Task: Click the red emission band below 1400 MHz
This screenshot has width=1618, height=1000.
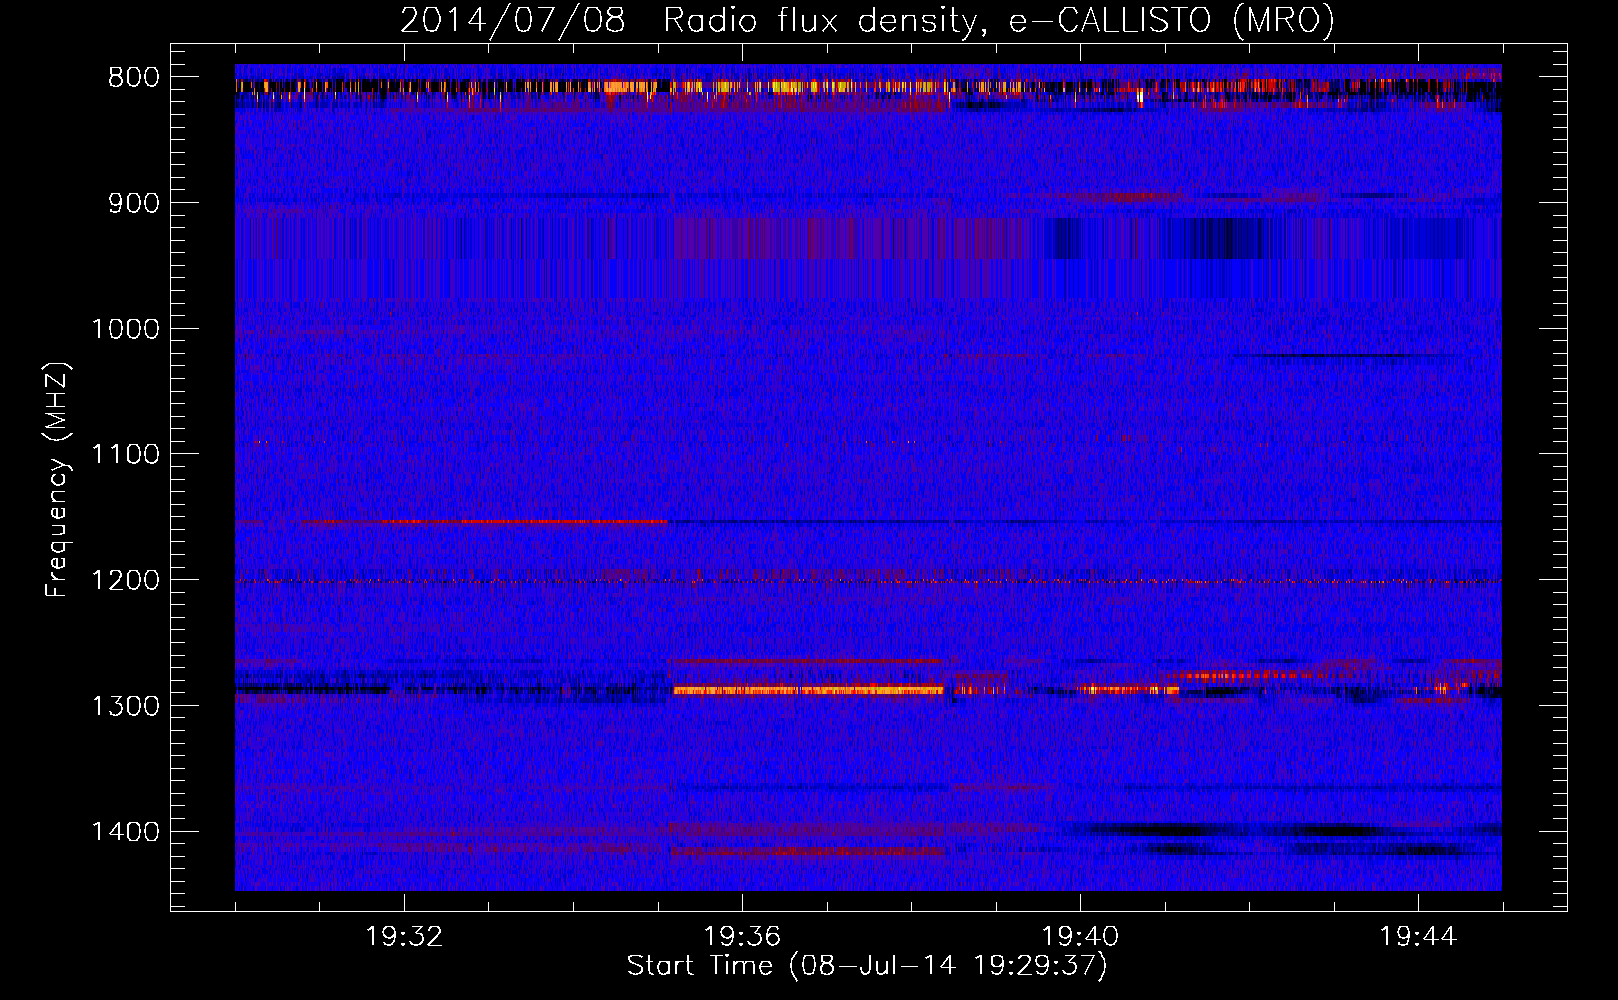Action: pos(808,852)
